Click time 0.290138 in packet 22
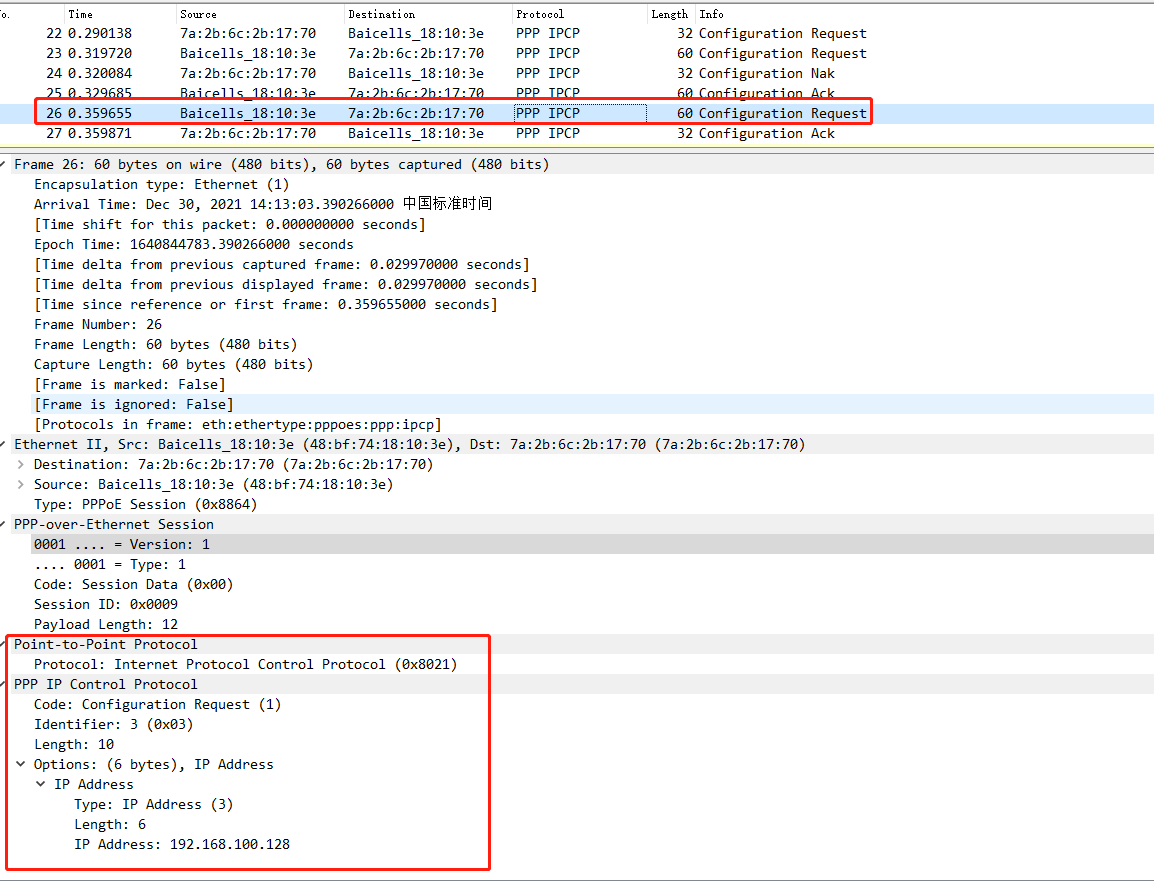The height and width of the screenshot is (881, 1154). click(x=100, y=33)
